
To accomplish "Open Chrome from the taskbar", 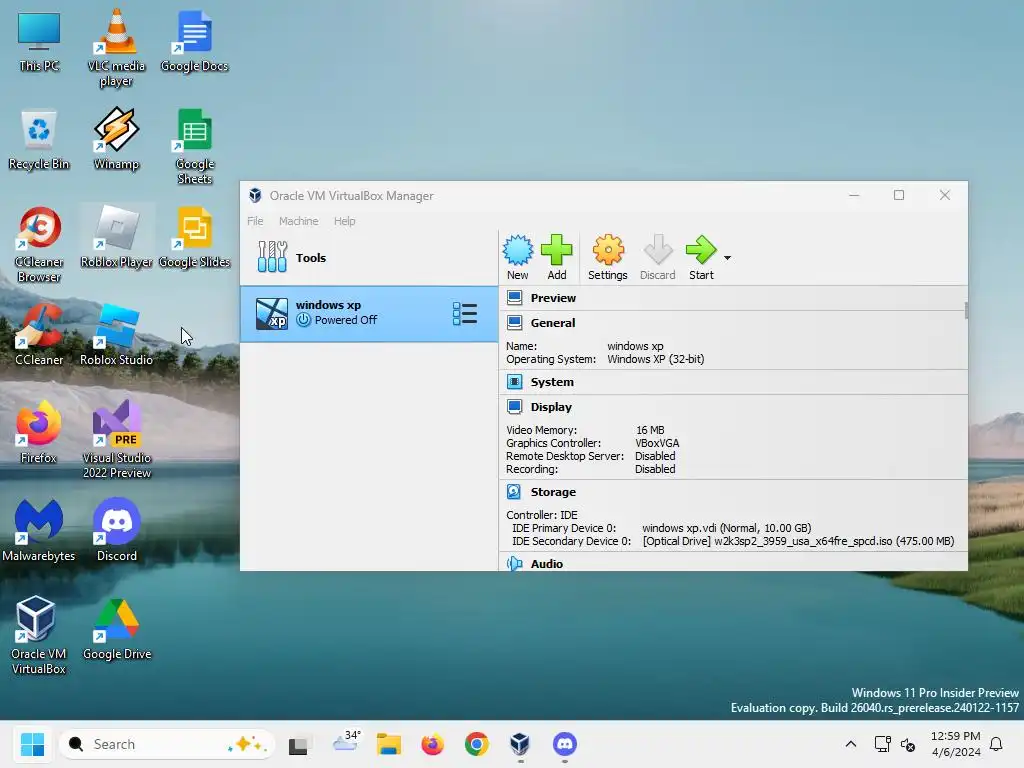I will [476, 744].
